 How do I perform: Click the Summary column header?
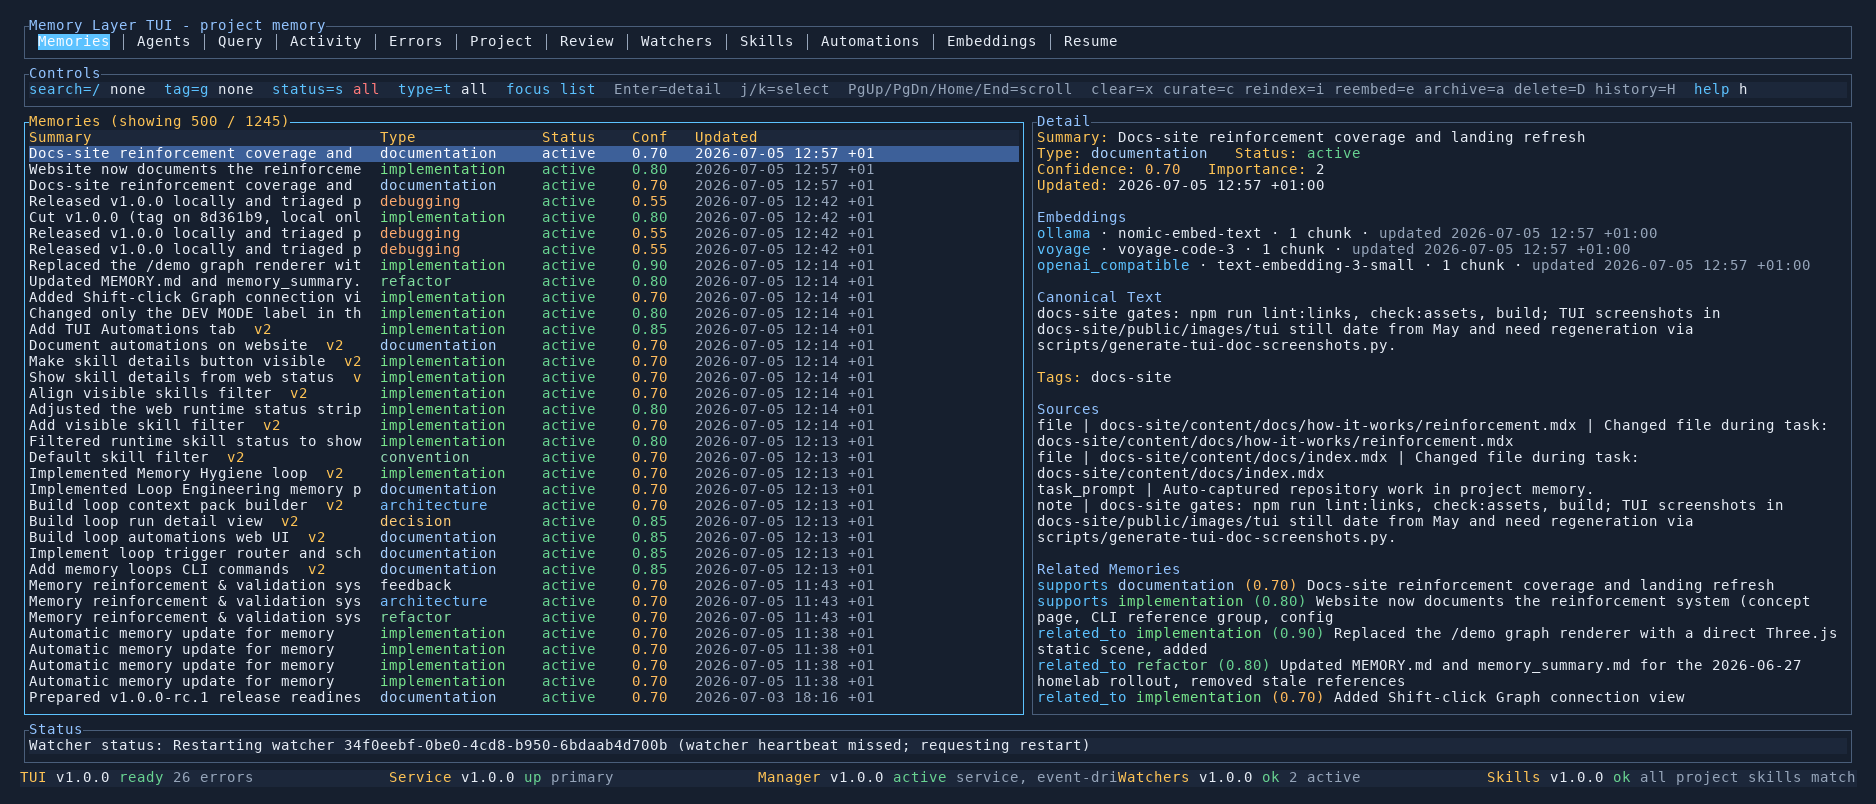coord(60,137)
